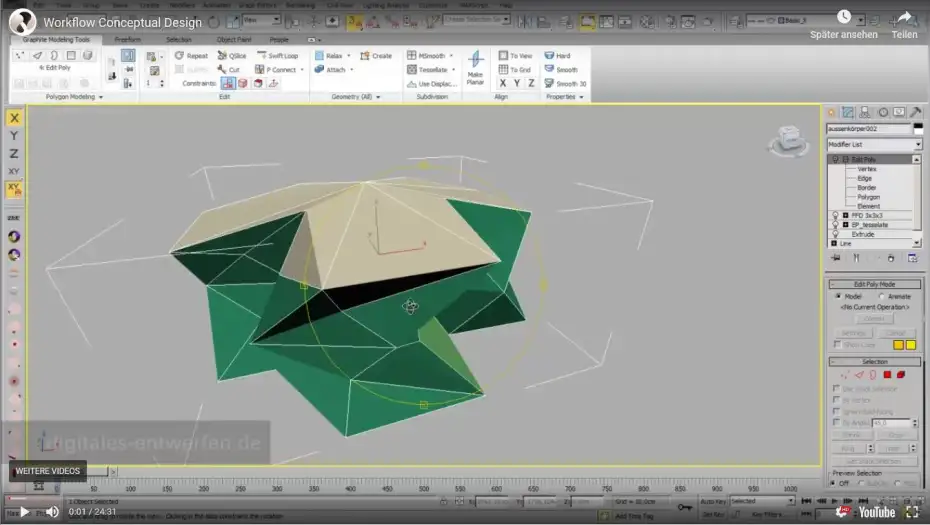Select the Model radio button

click(x=838, y=295)
